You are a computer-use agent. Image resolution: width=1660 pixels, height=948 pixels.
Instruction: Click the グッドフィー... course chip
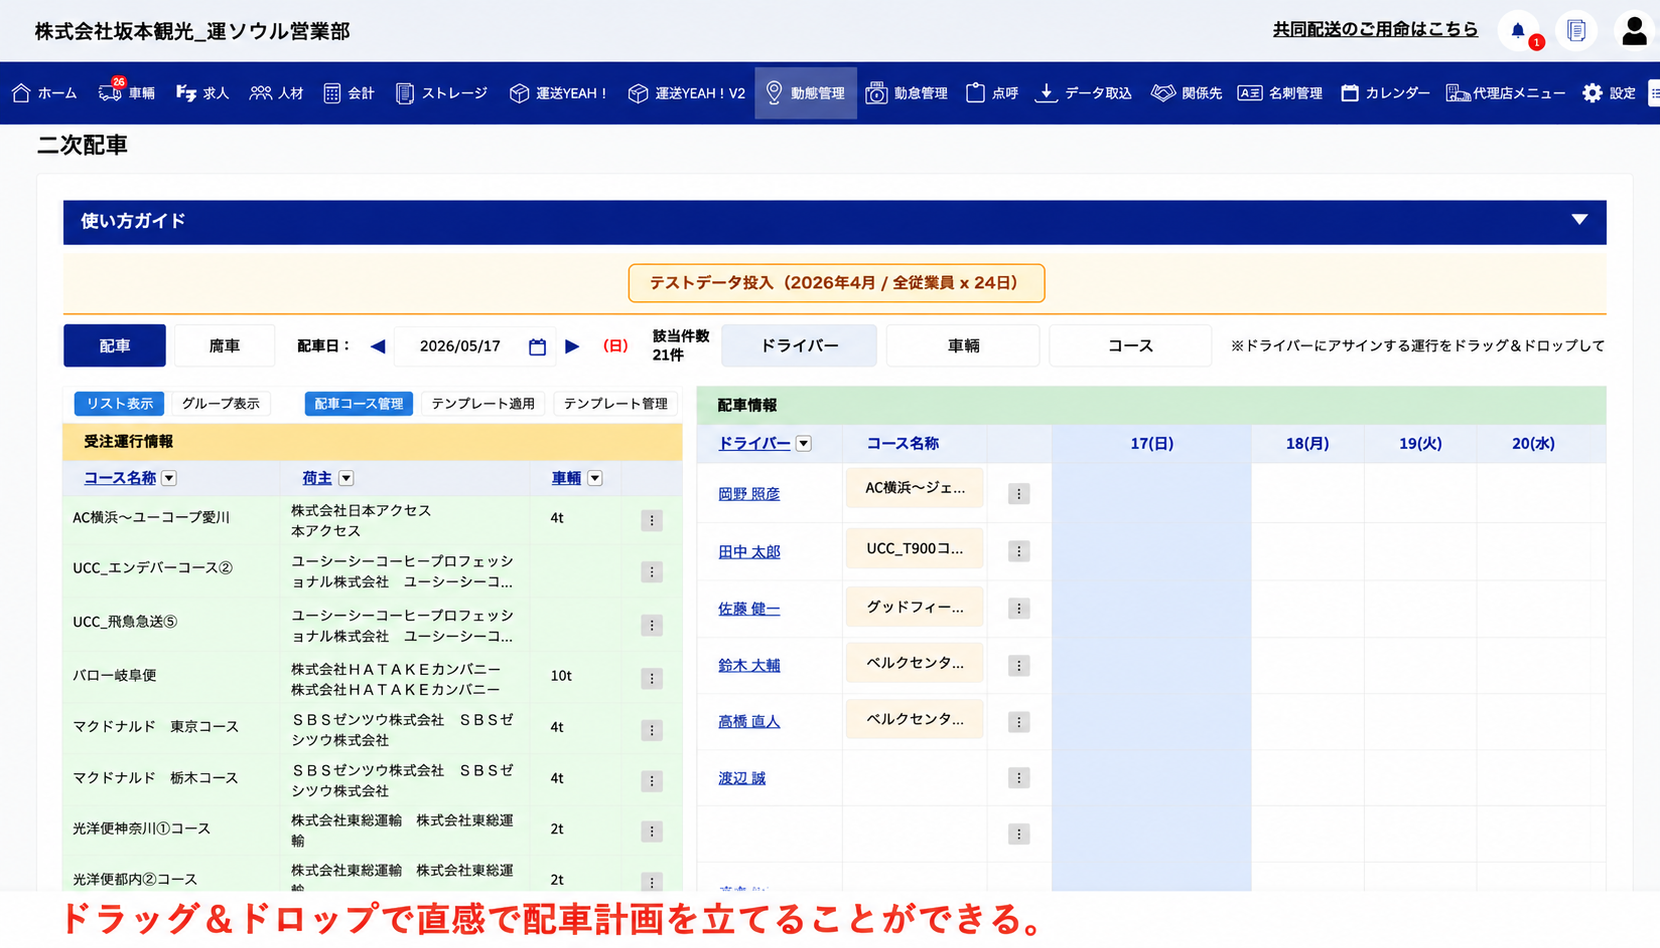point(914,607)
